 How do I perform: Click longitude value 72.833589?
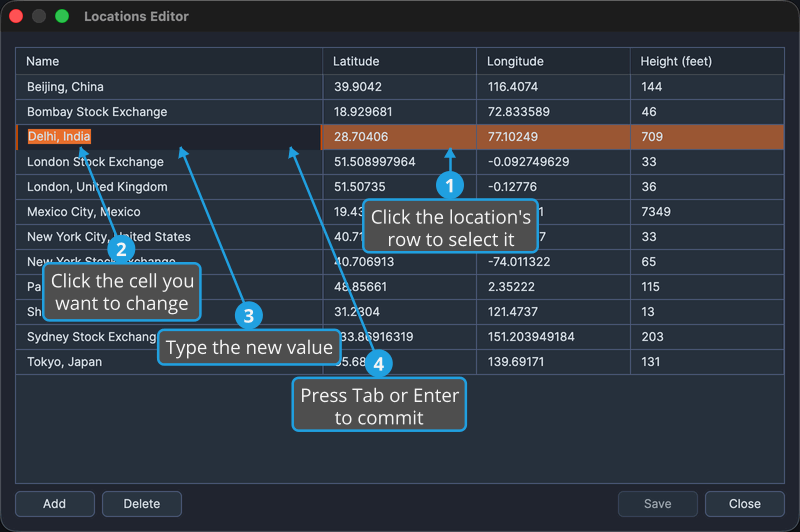[519, 112]
